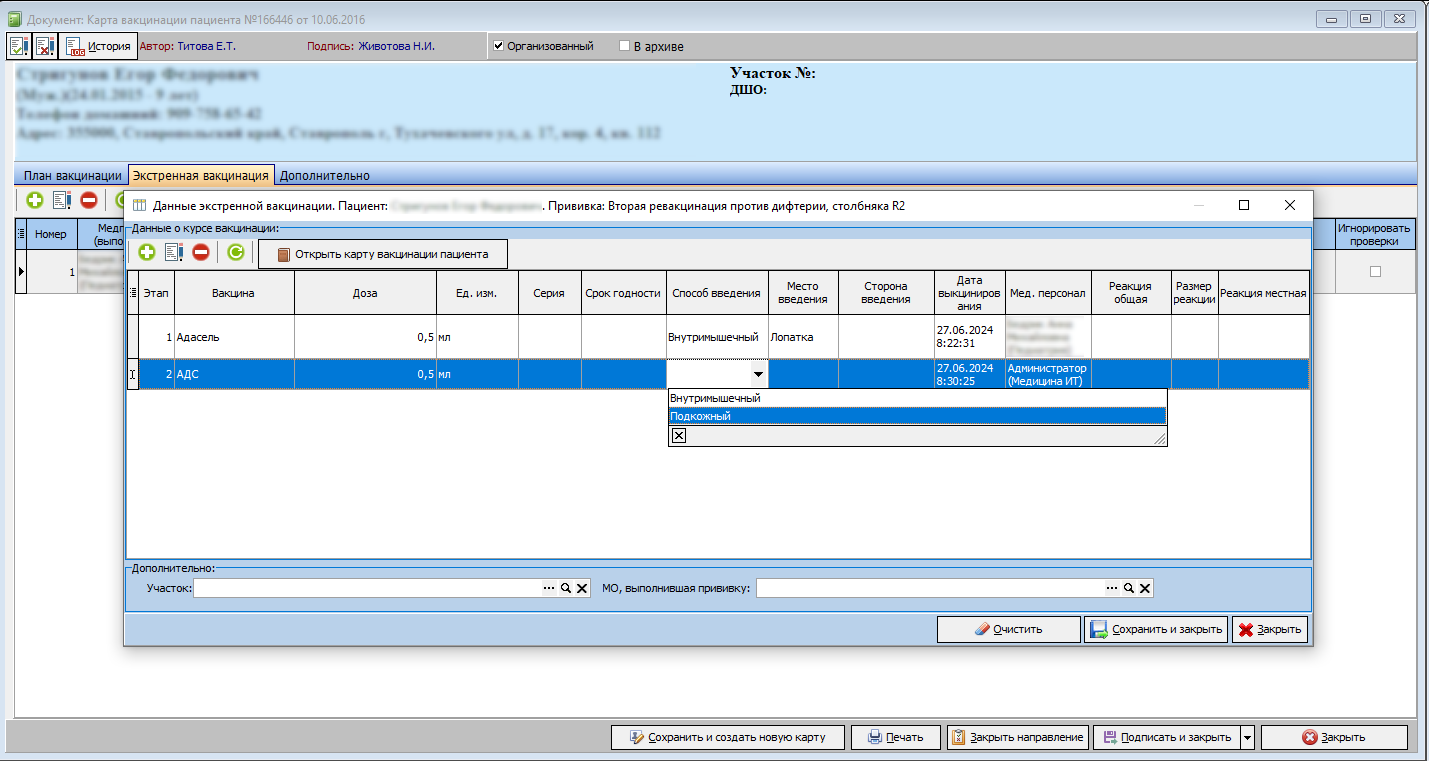The width and height of the screenshot is (1429, 761).
Task: Grab the dropdown list corner grip
Action: pos(1160,439)
